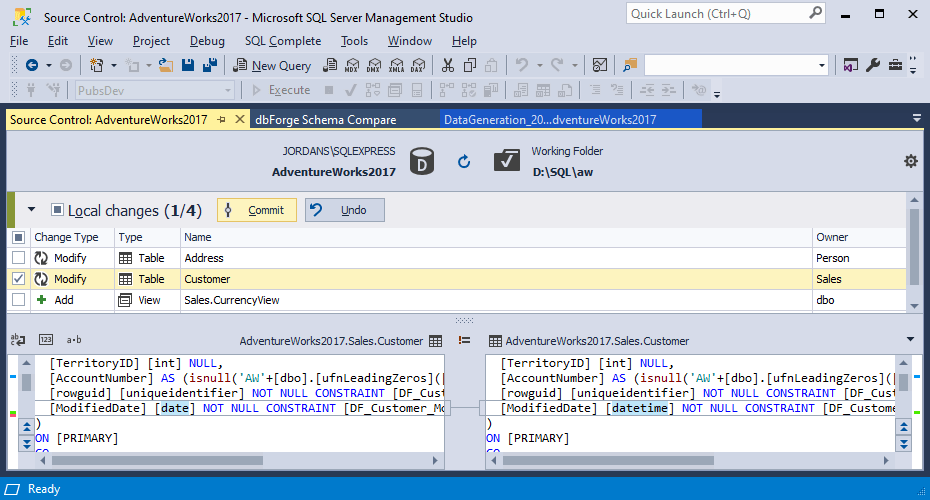Image resolution: width=930 pixels, height=500 pixels.
Task: Open the diff pane options dropdown arrow
Action: pyautogui.click(x=910, y=339)
